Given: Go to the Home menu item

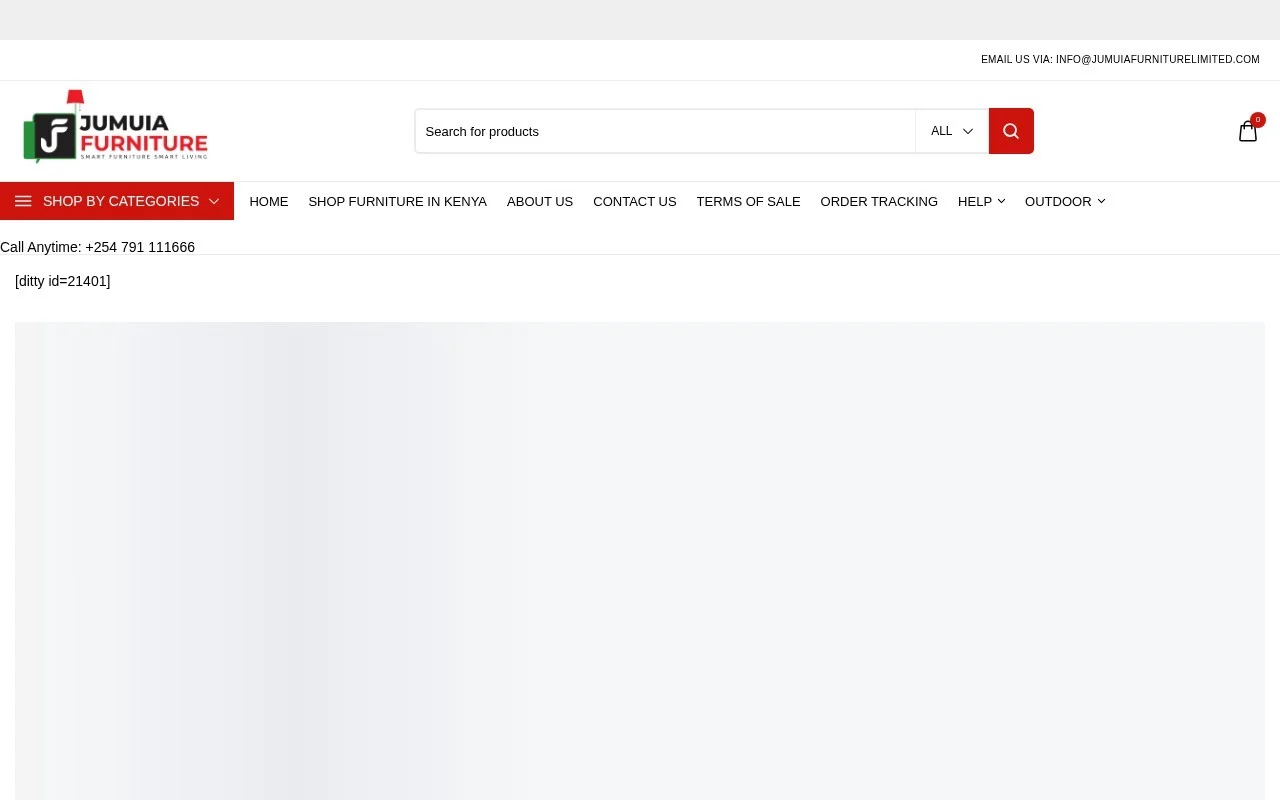Looking at the screenshot, I should (x=269, y=201).
